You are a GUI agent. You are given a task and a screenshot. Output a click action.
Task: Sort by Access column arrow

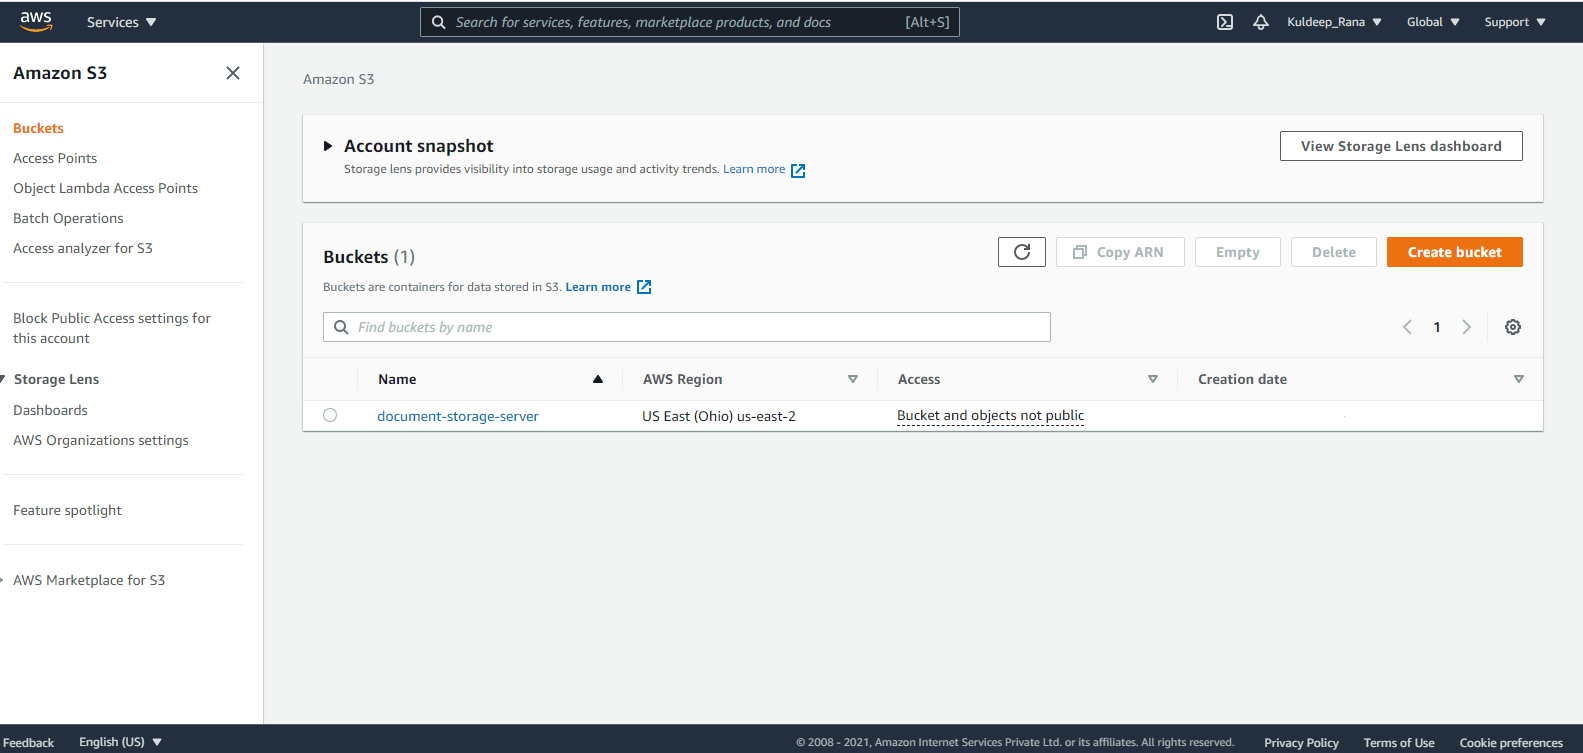1153,379
